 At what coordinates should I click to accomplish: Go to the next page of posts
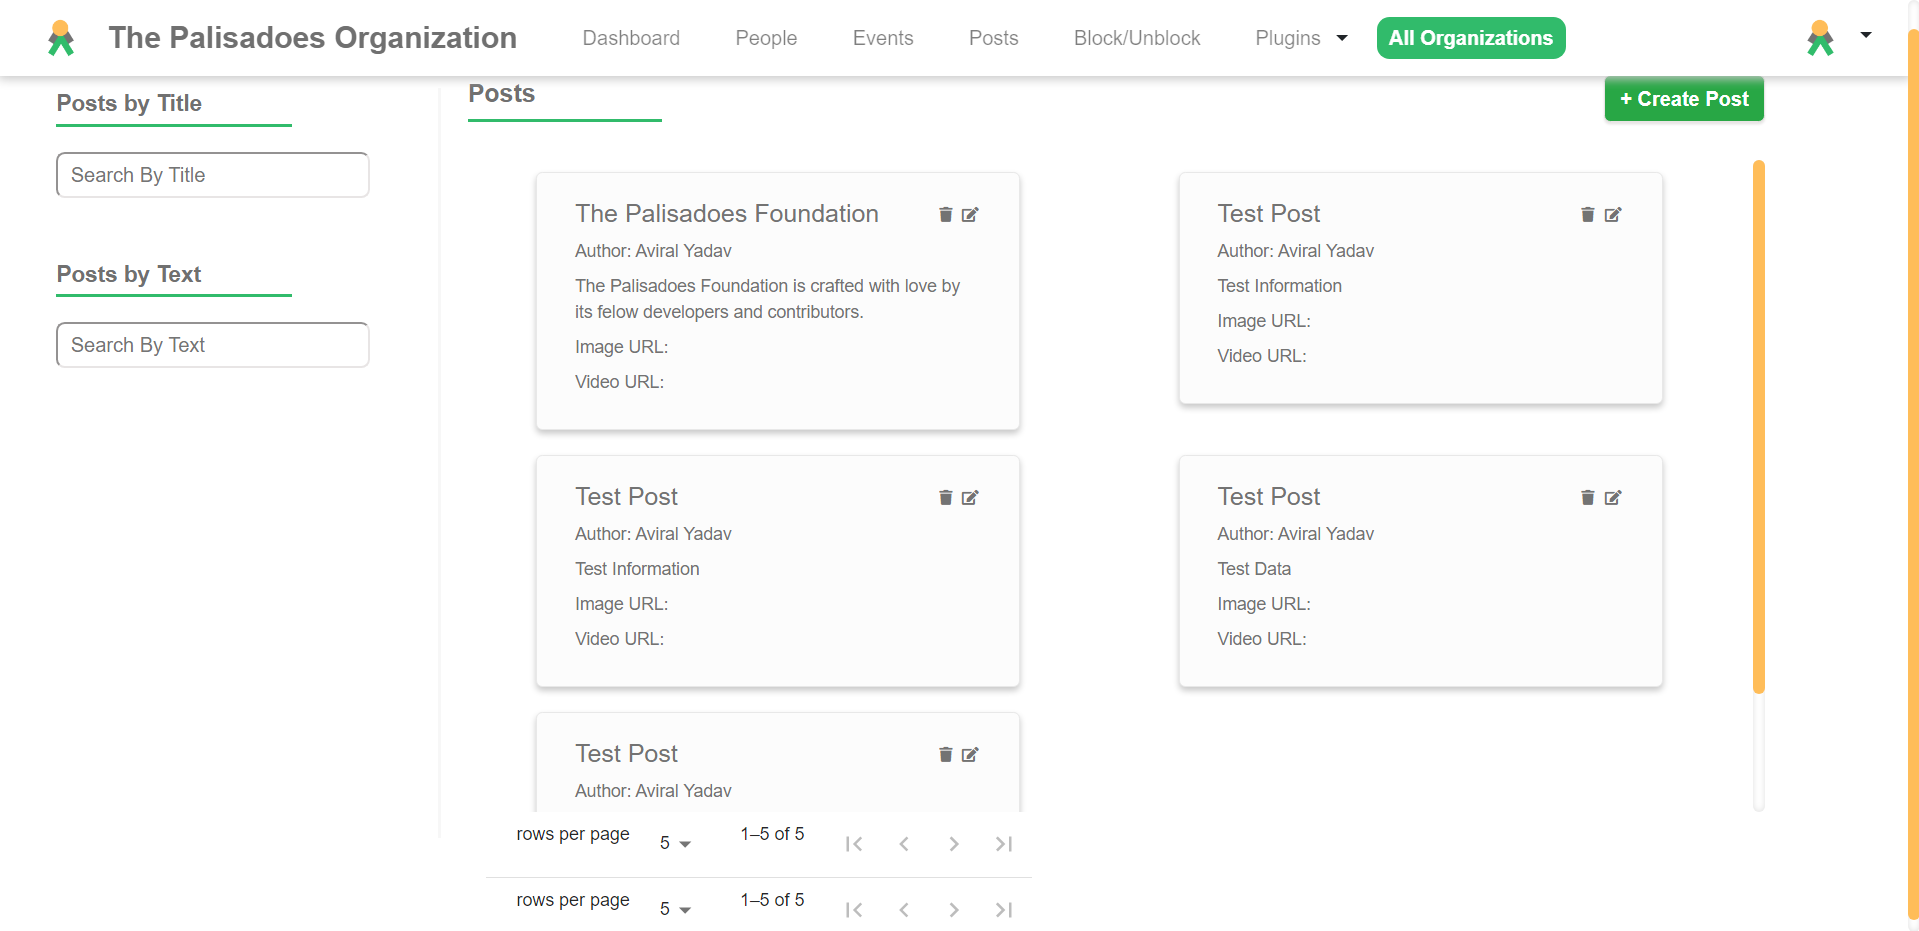tap(953, 843)
